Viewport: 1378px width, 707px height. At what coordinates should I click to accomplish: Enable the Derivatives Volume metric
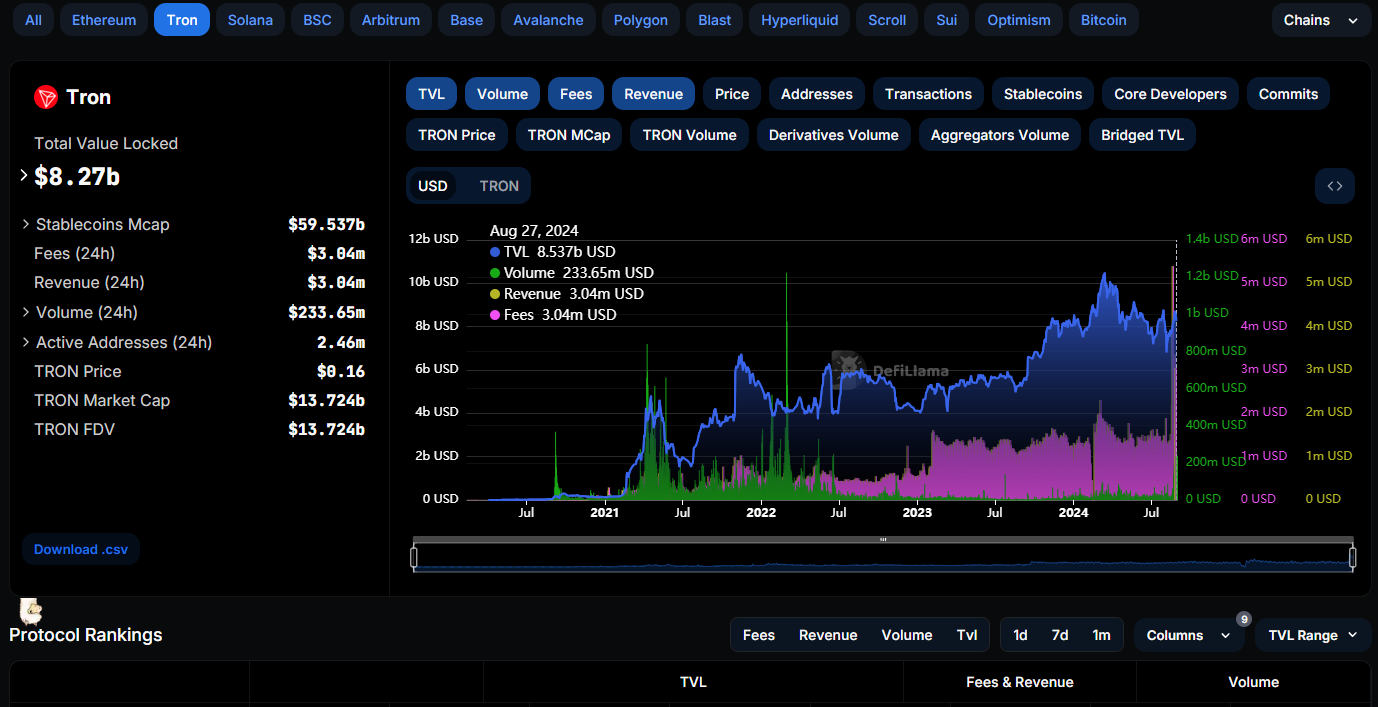click(834, 135)
